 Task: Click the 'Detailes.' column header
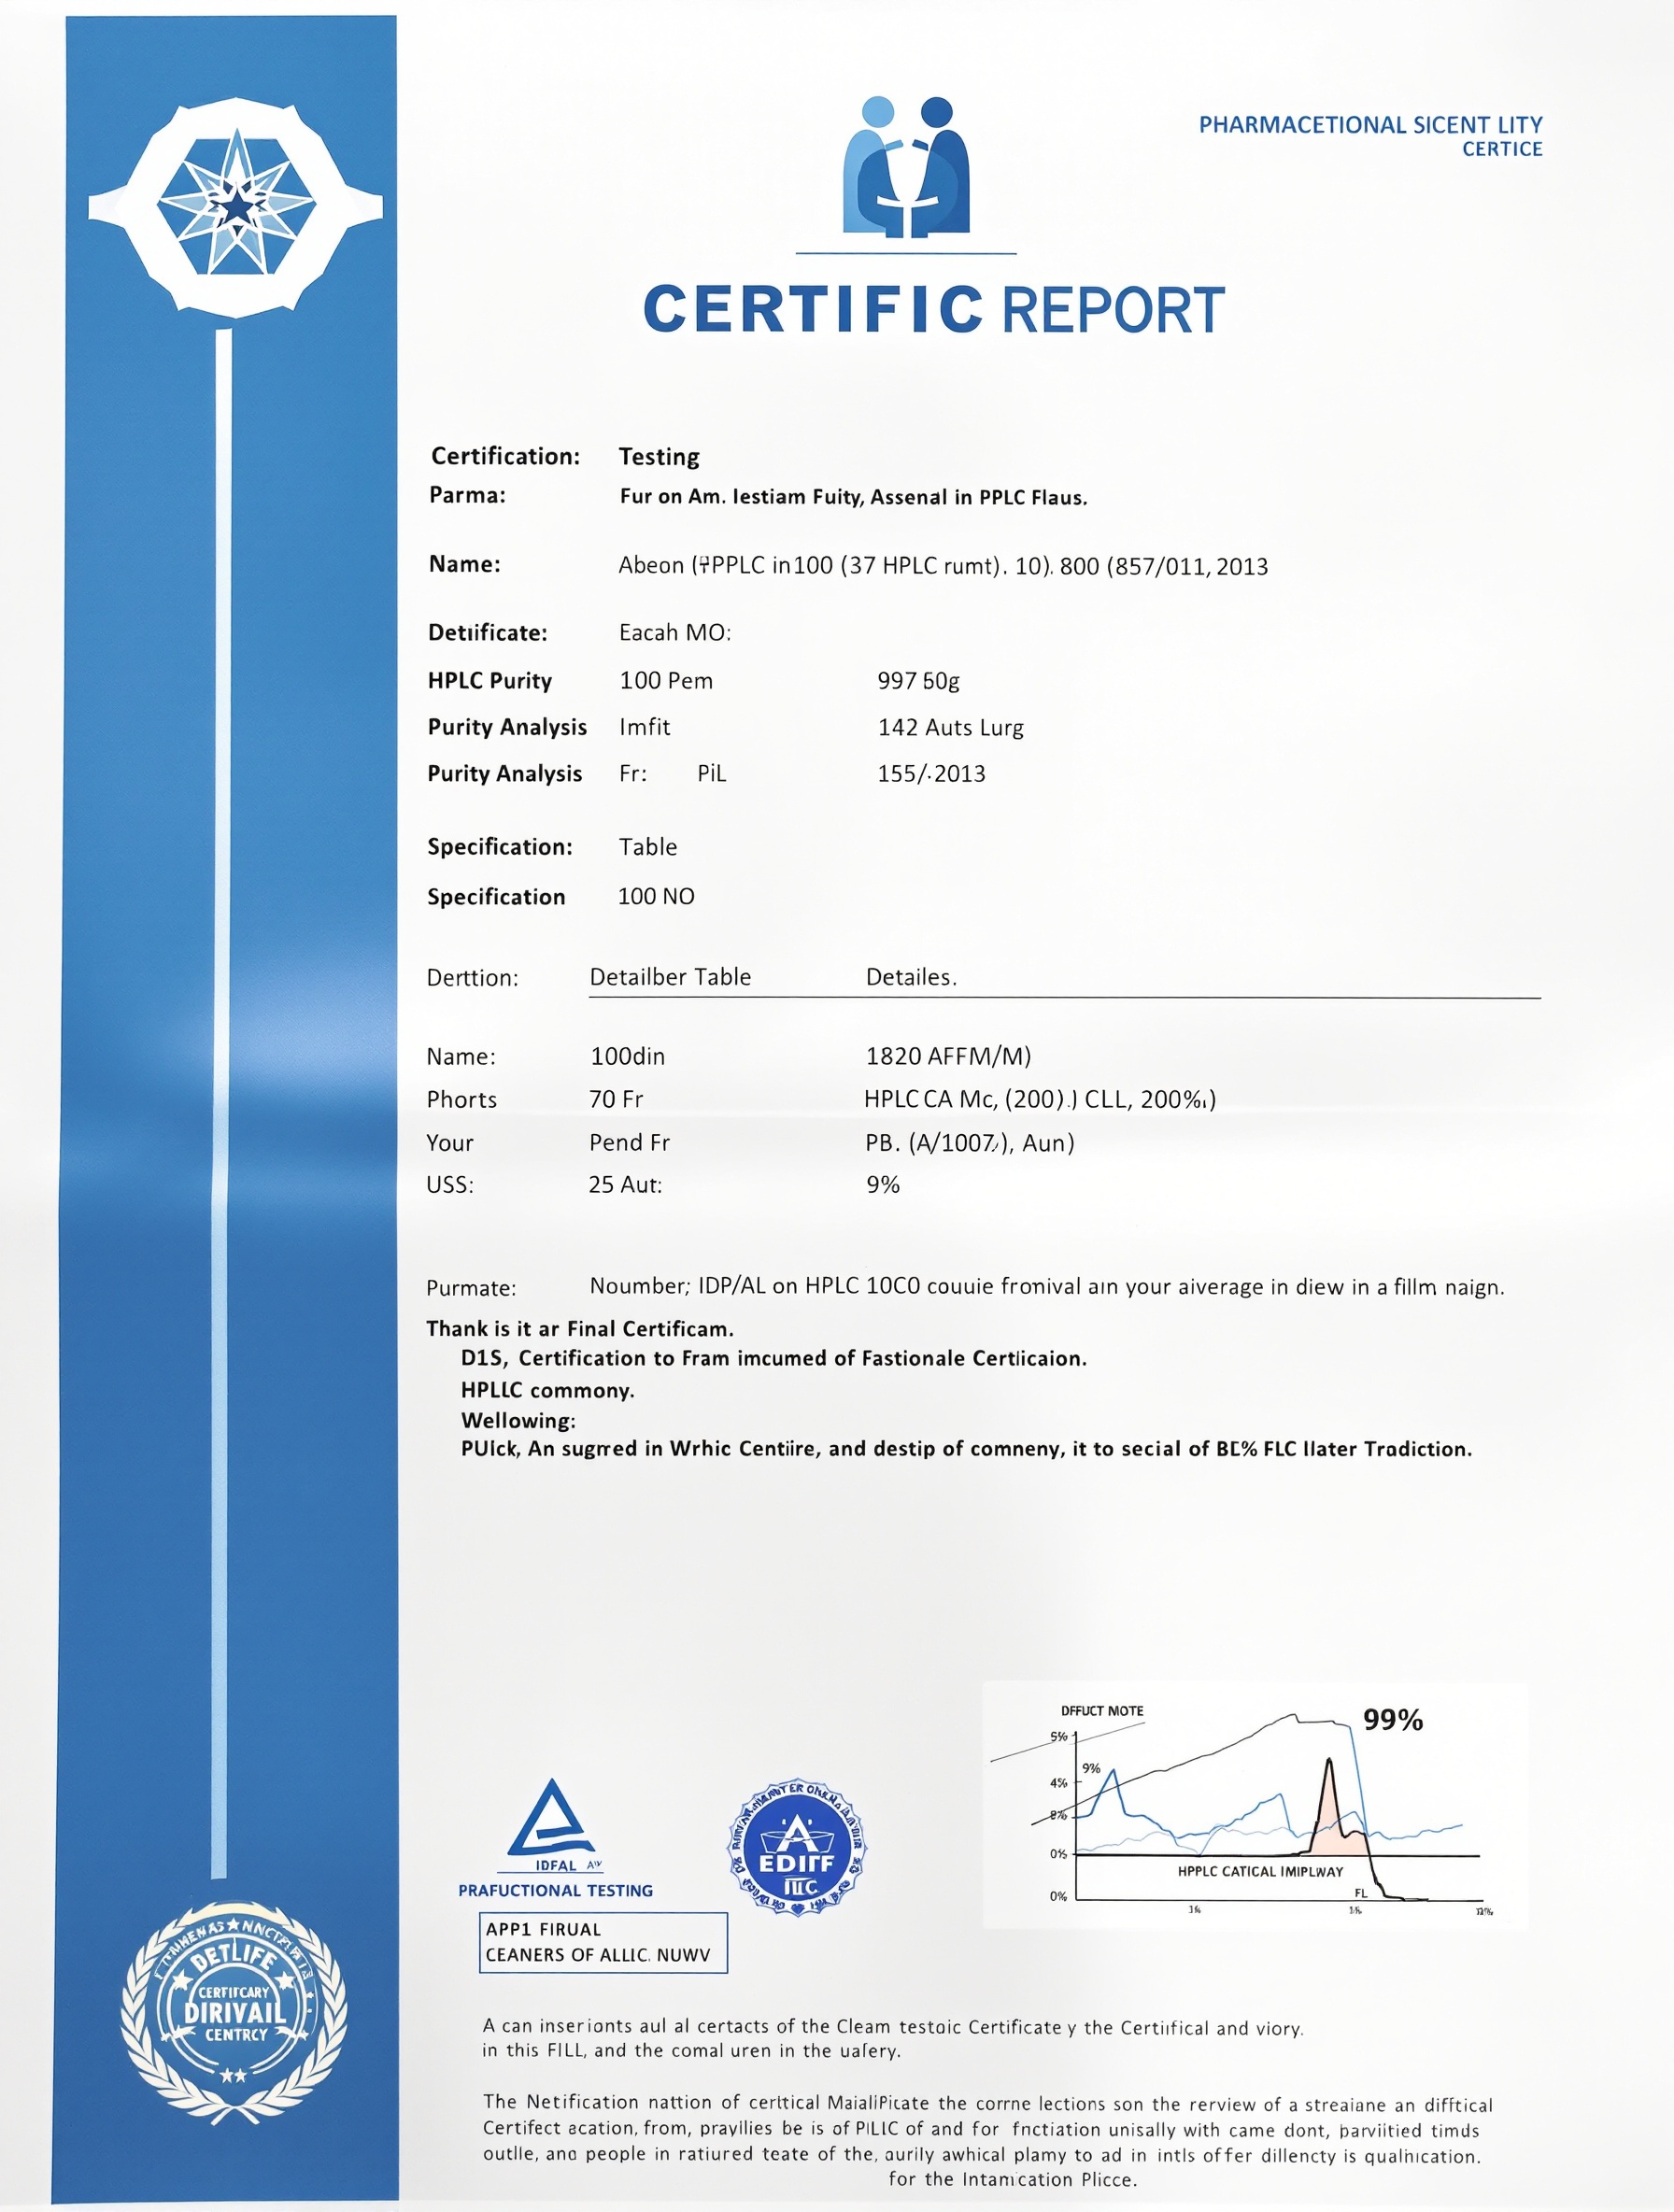[911, 977]
